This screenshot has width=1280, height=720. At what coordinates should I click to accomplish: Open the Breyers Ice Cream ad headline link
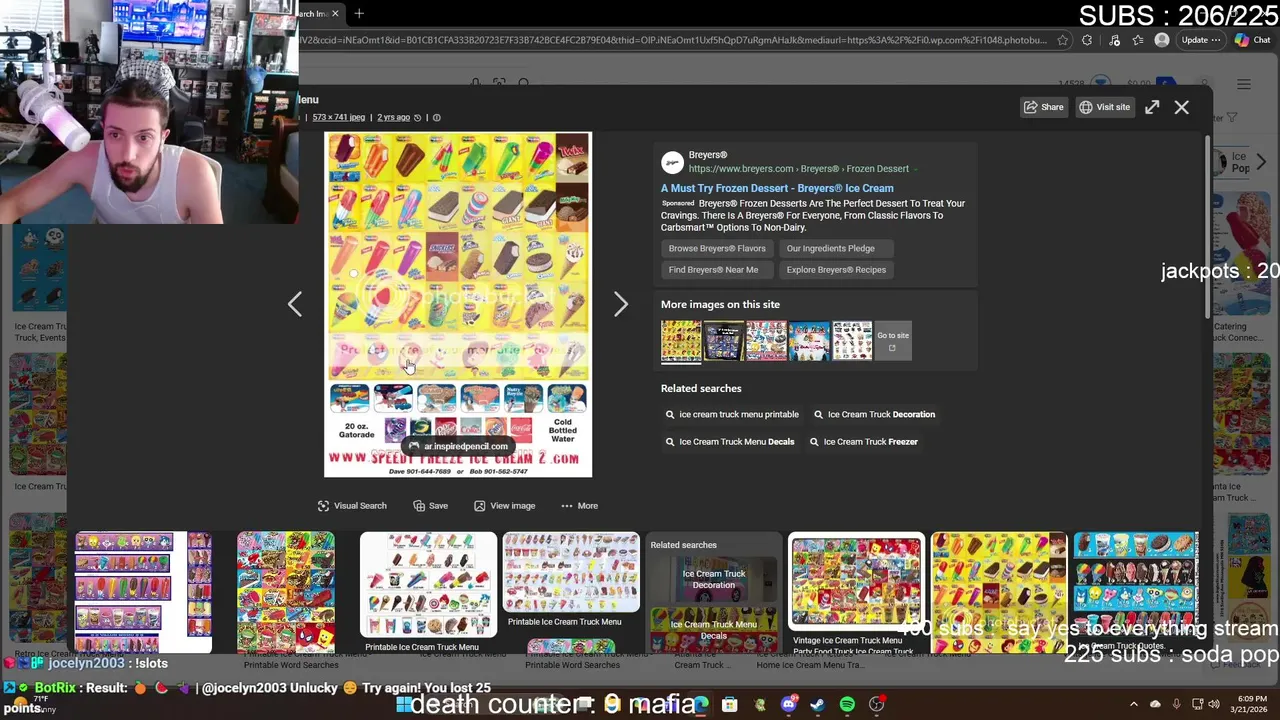[x=777, y=188]
